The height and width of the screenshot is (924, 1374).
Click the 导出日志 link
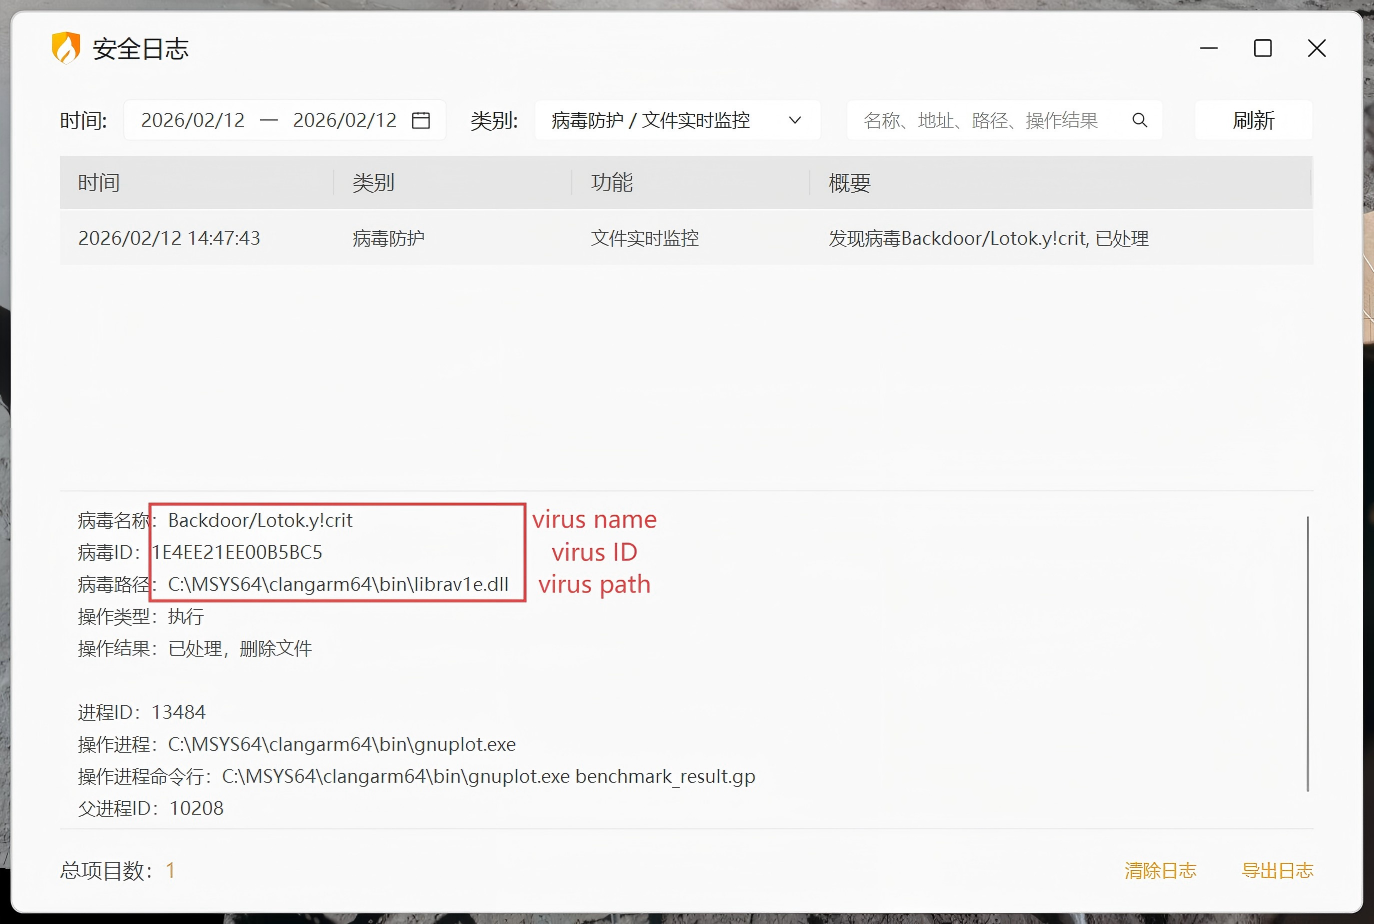pos(1277,870)
